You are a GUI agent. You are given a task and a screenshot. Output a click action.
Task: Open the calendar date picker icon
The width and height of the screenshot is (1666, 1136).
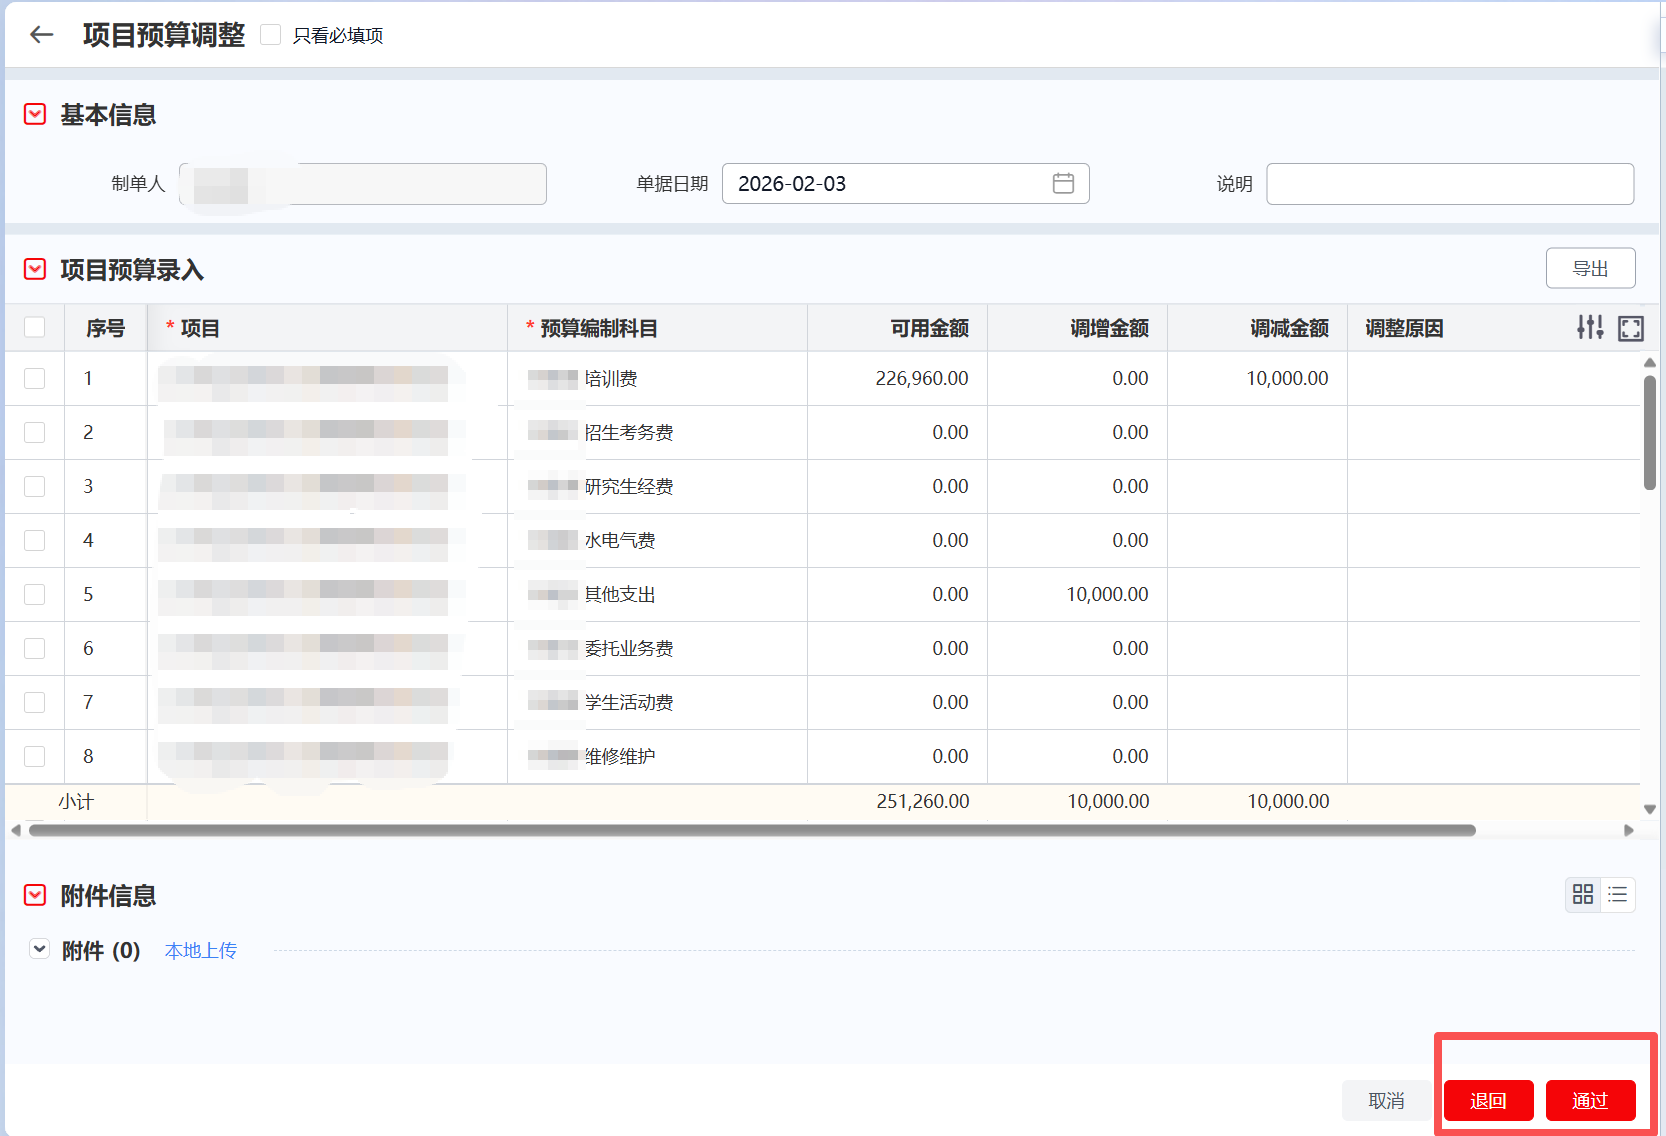click(x=1063, y=184)
